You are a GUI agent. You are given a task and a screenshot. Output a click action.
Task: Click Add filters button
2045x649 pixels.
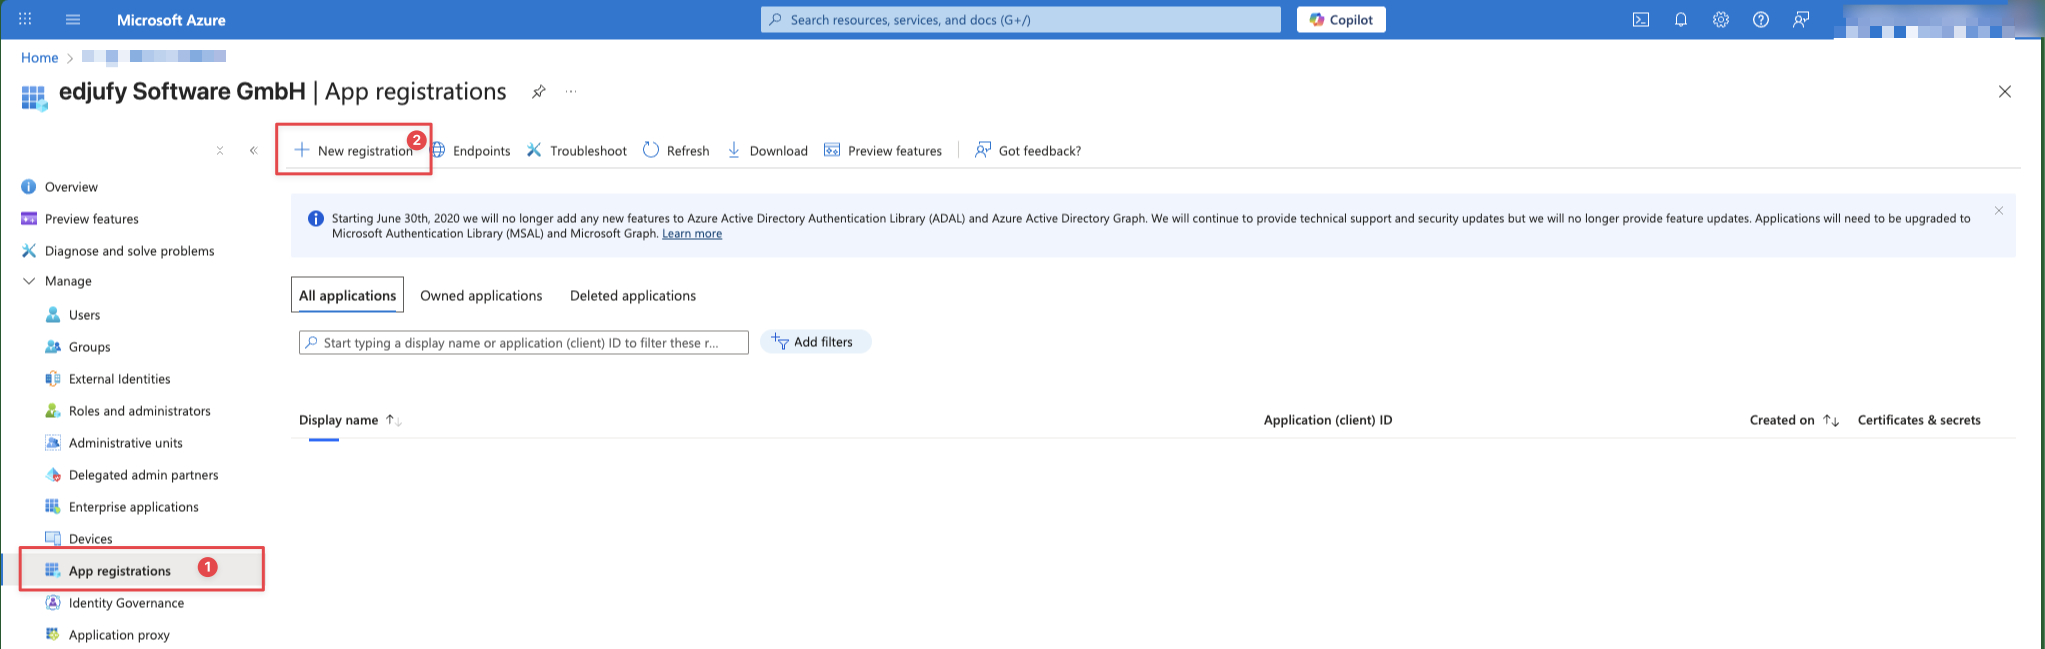815,342
